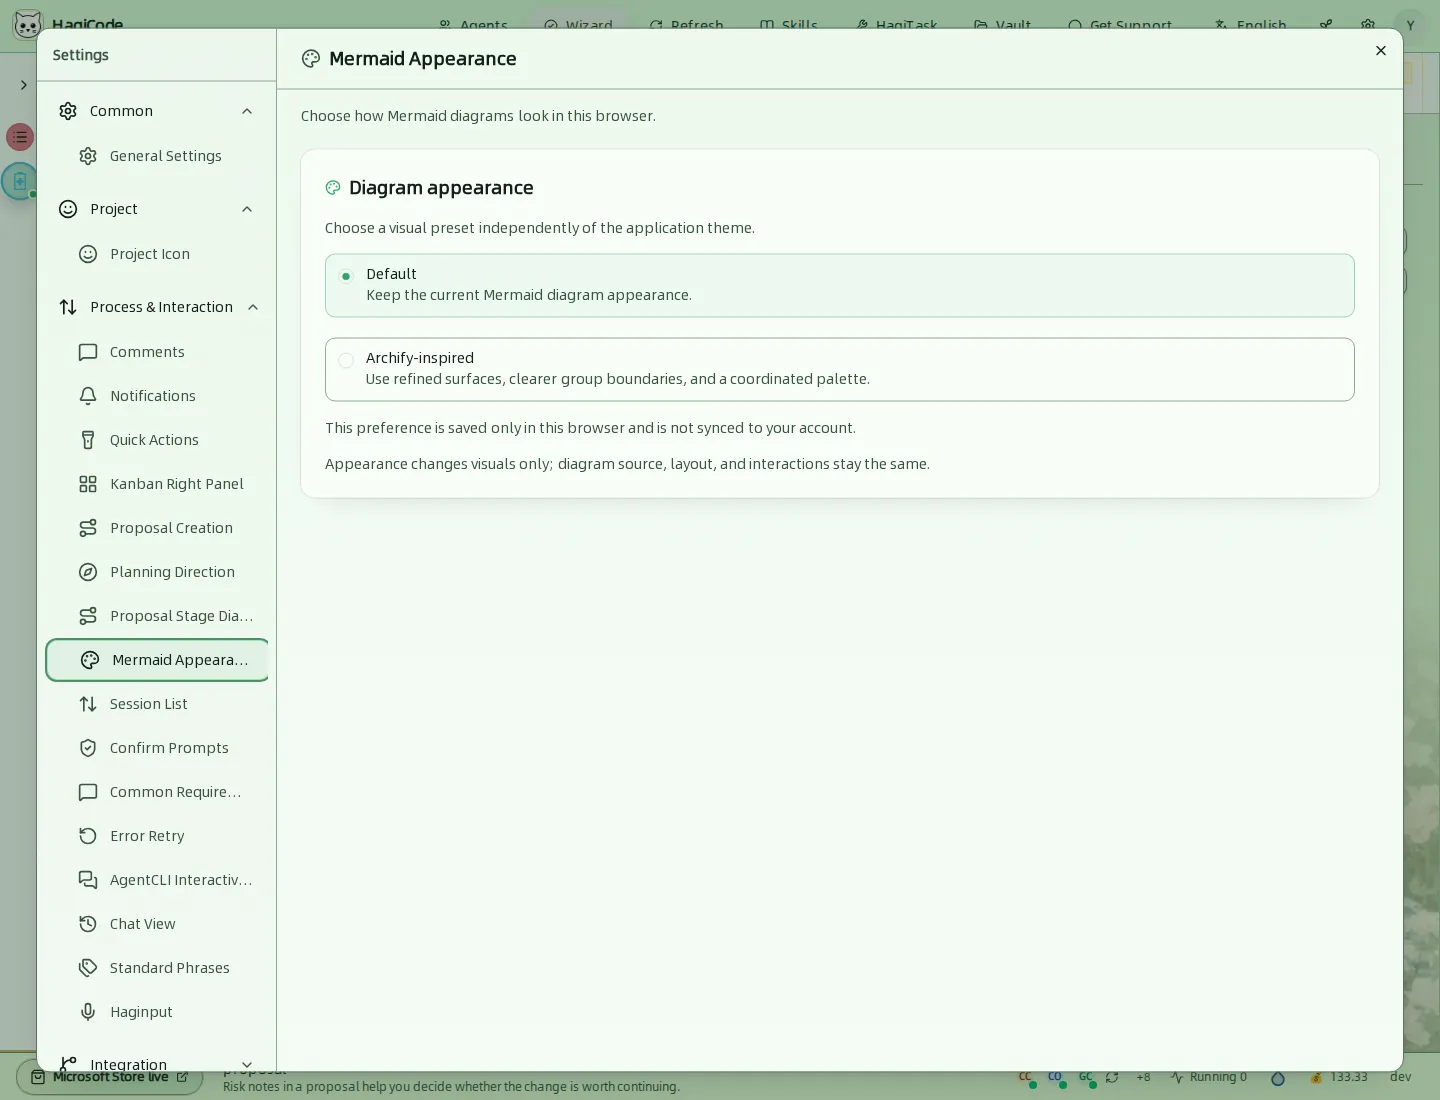Close the Settings dialog with the X

point(1381,51)
